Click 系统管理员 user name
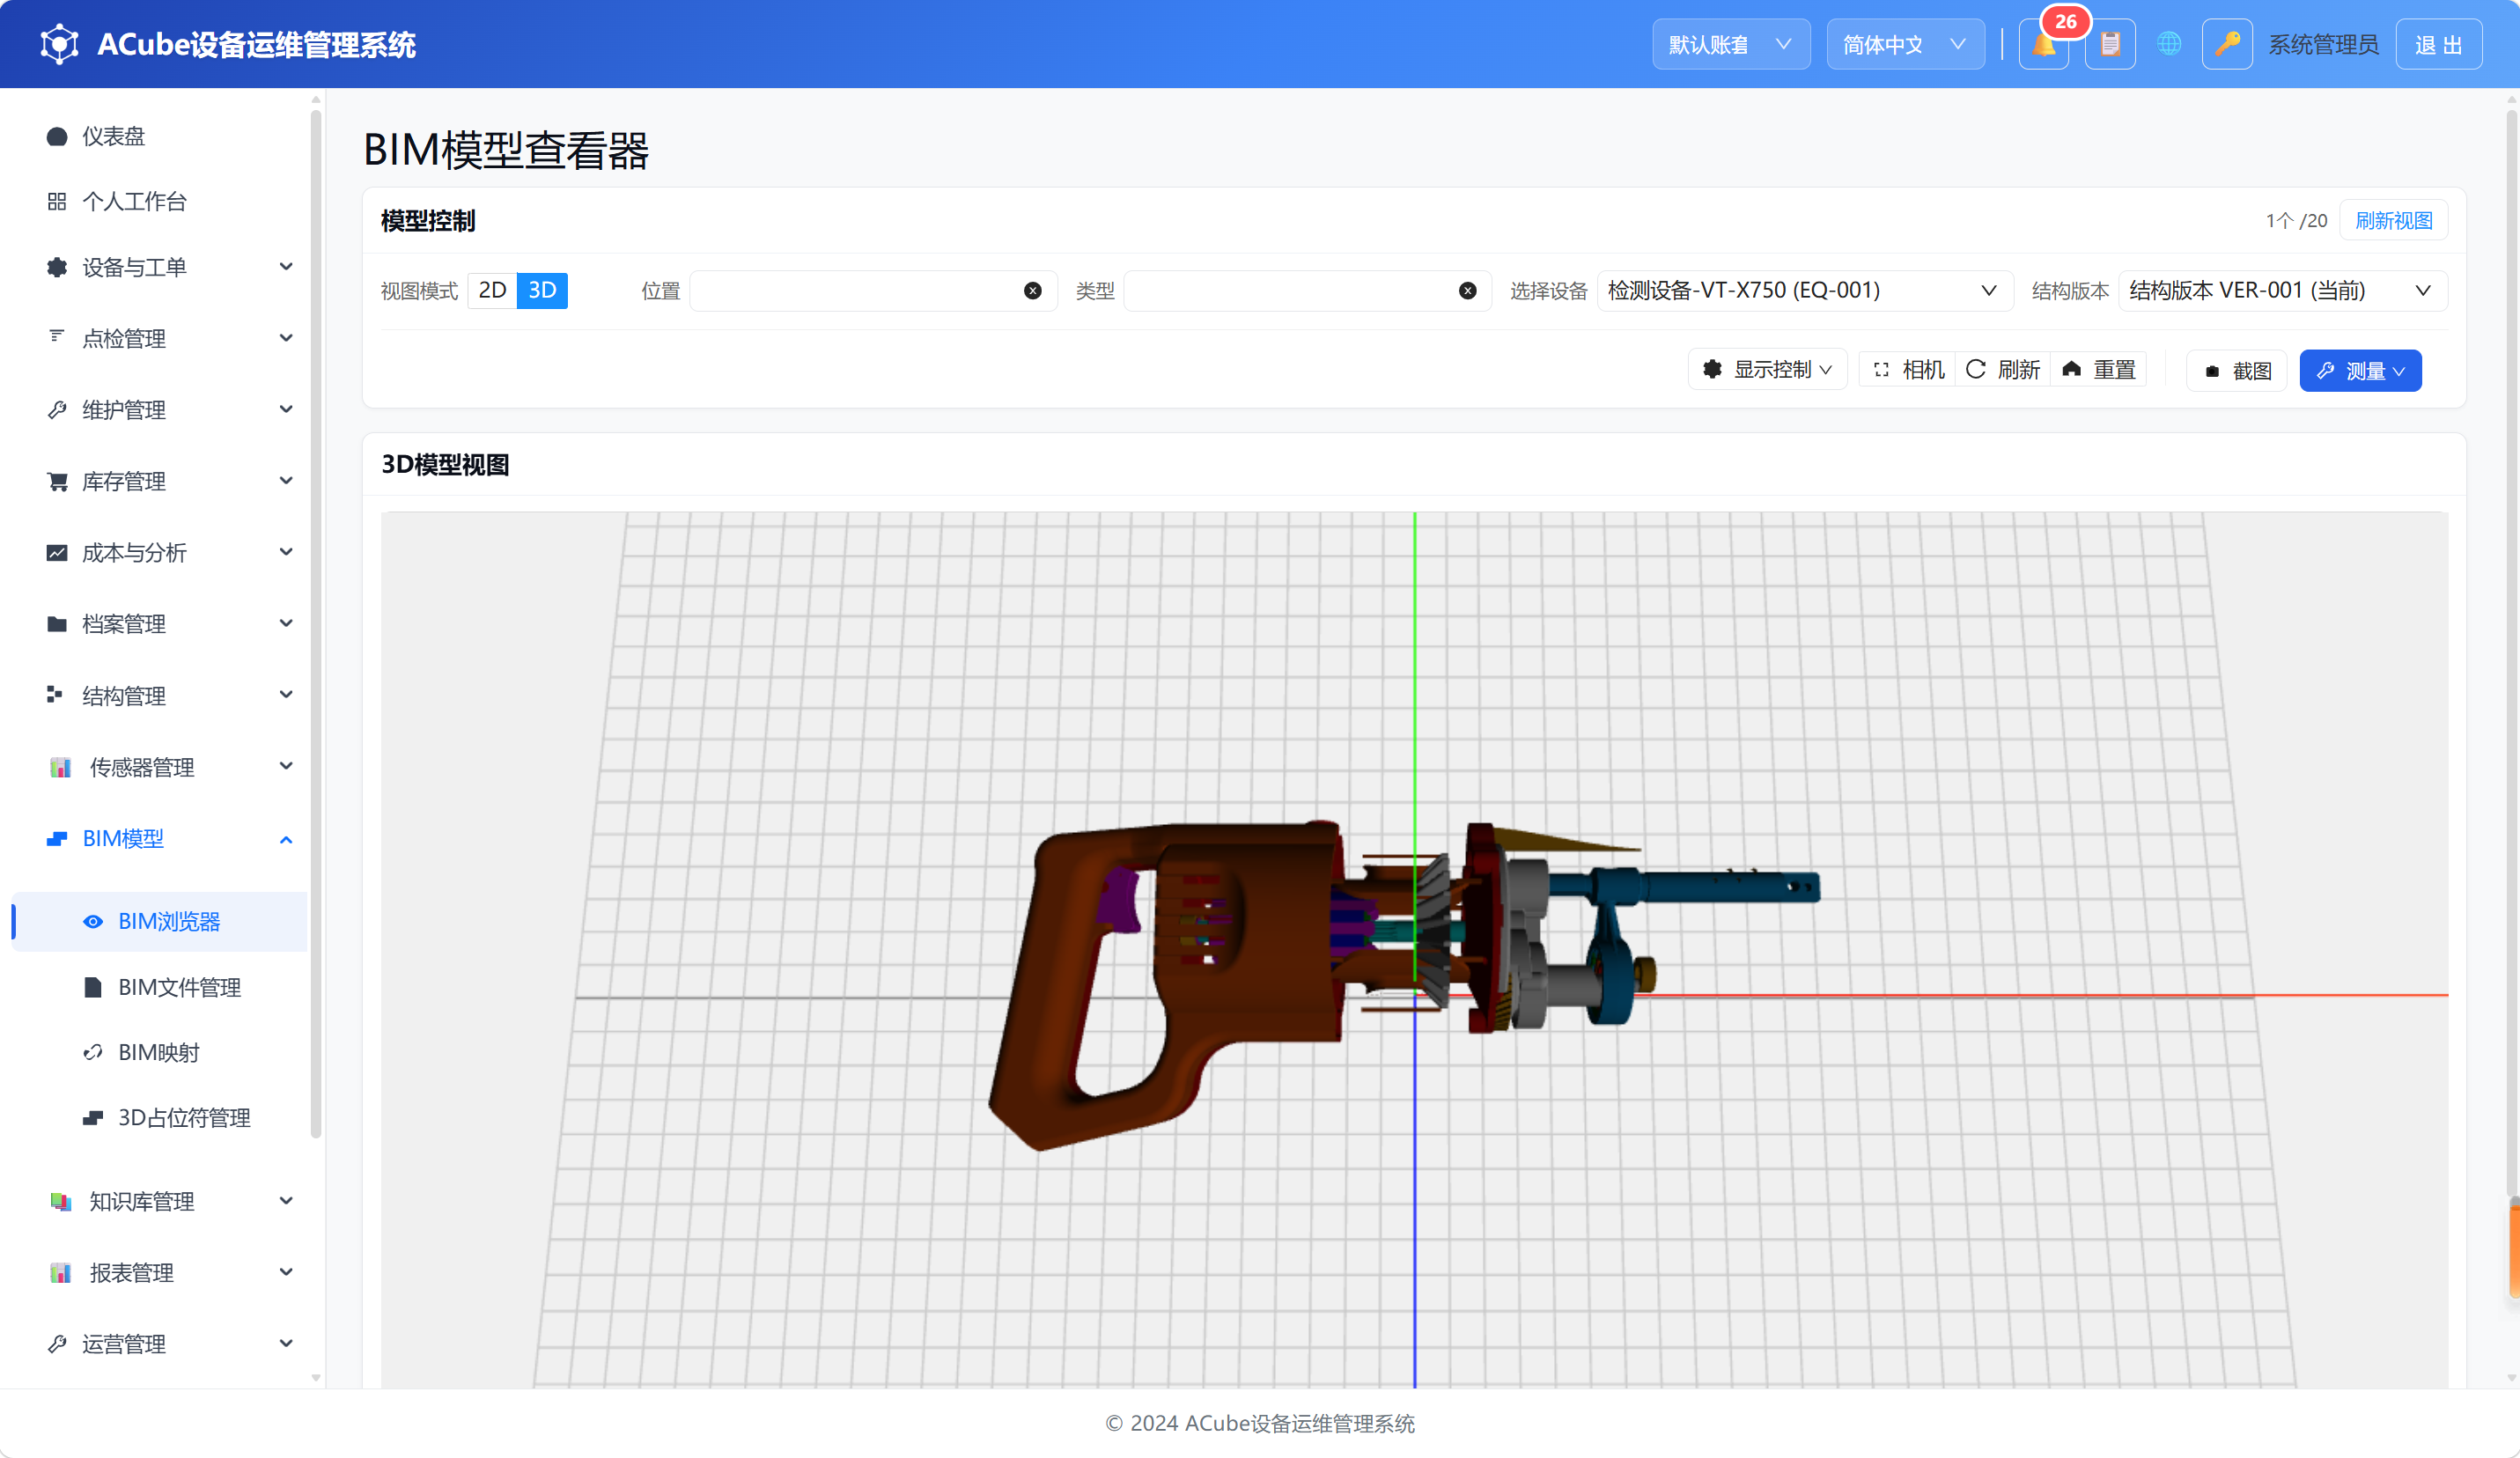This screenshot has width=2520, height=1458. 2323,45
